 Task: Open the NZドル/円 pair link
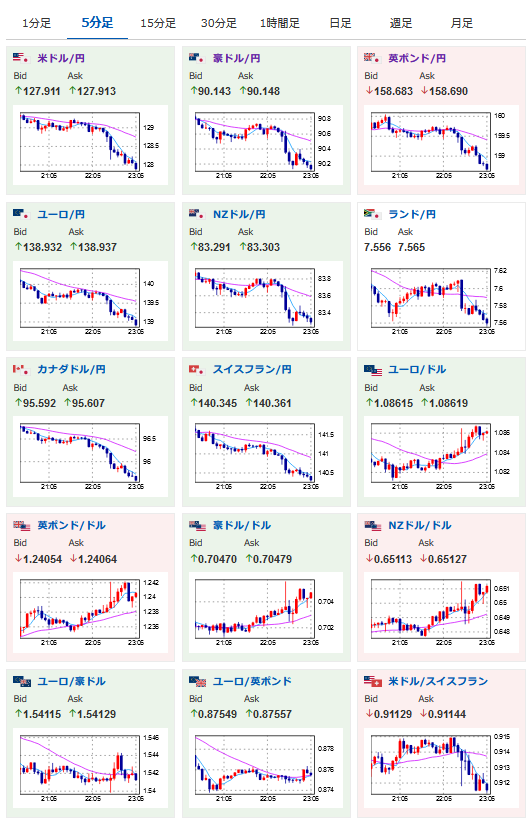(239, 214)
